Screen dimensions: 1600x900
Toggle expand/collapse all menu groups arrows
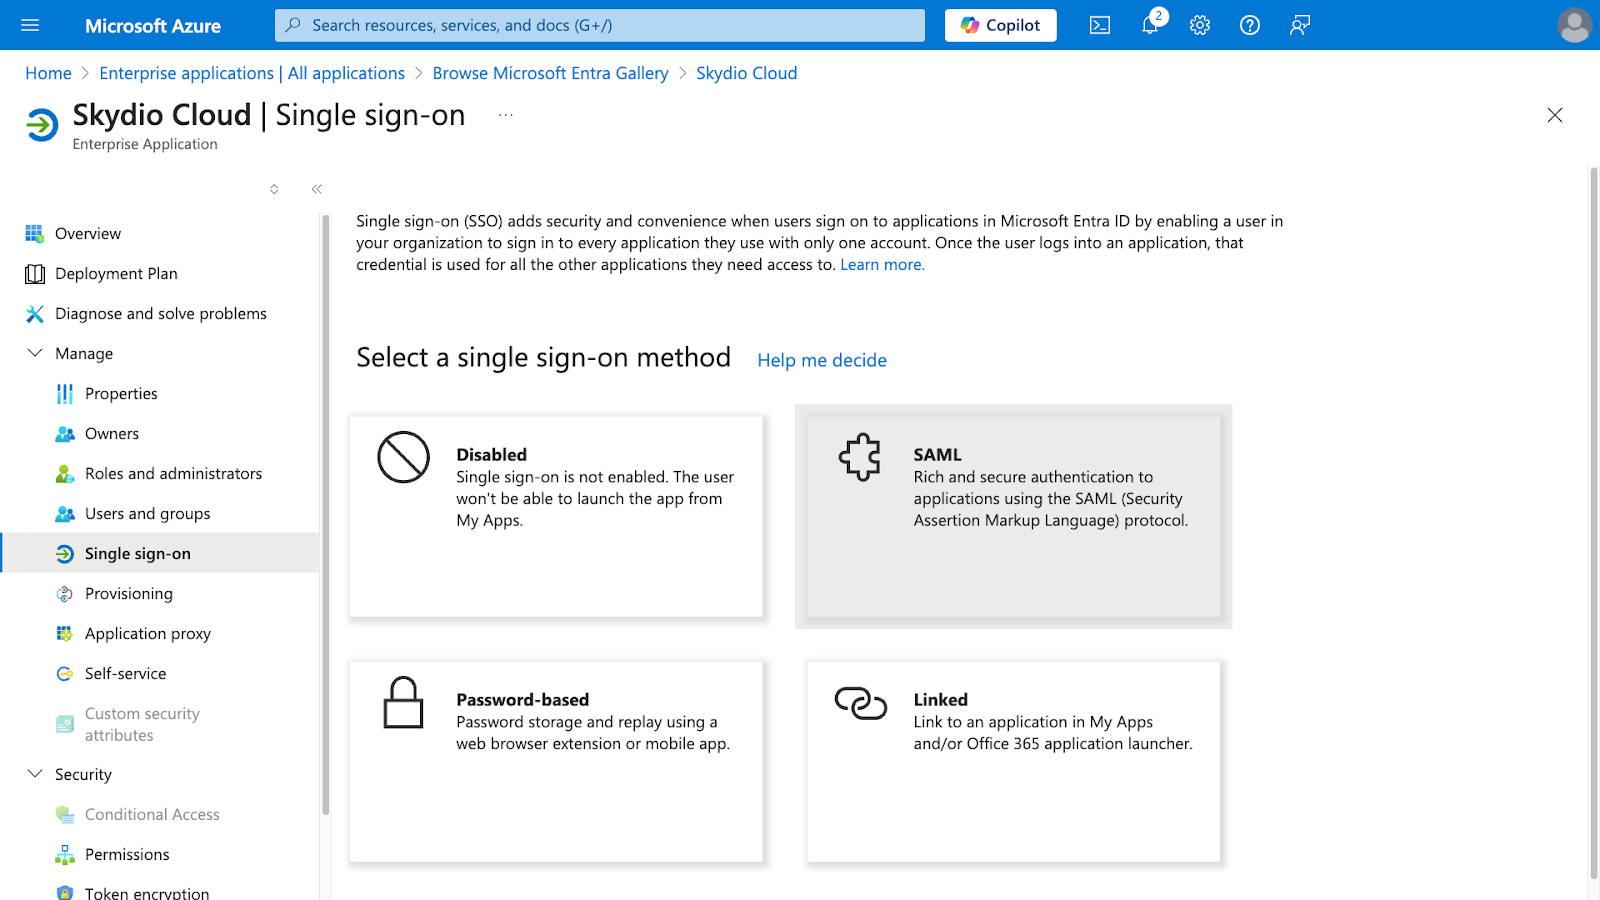tap(274, 189)
